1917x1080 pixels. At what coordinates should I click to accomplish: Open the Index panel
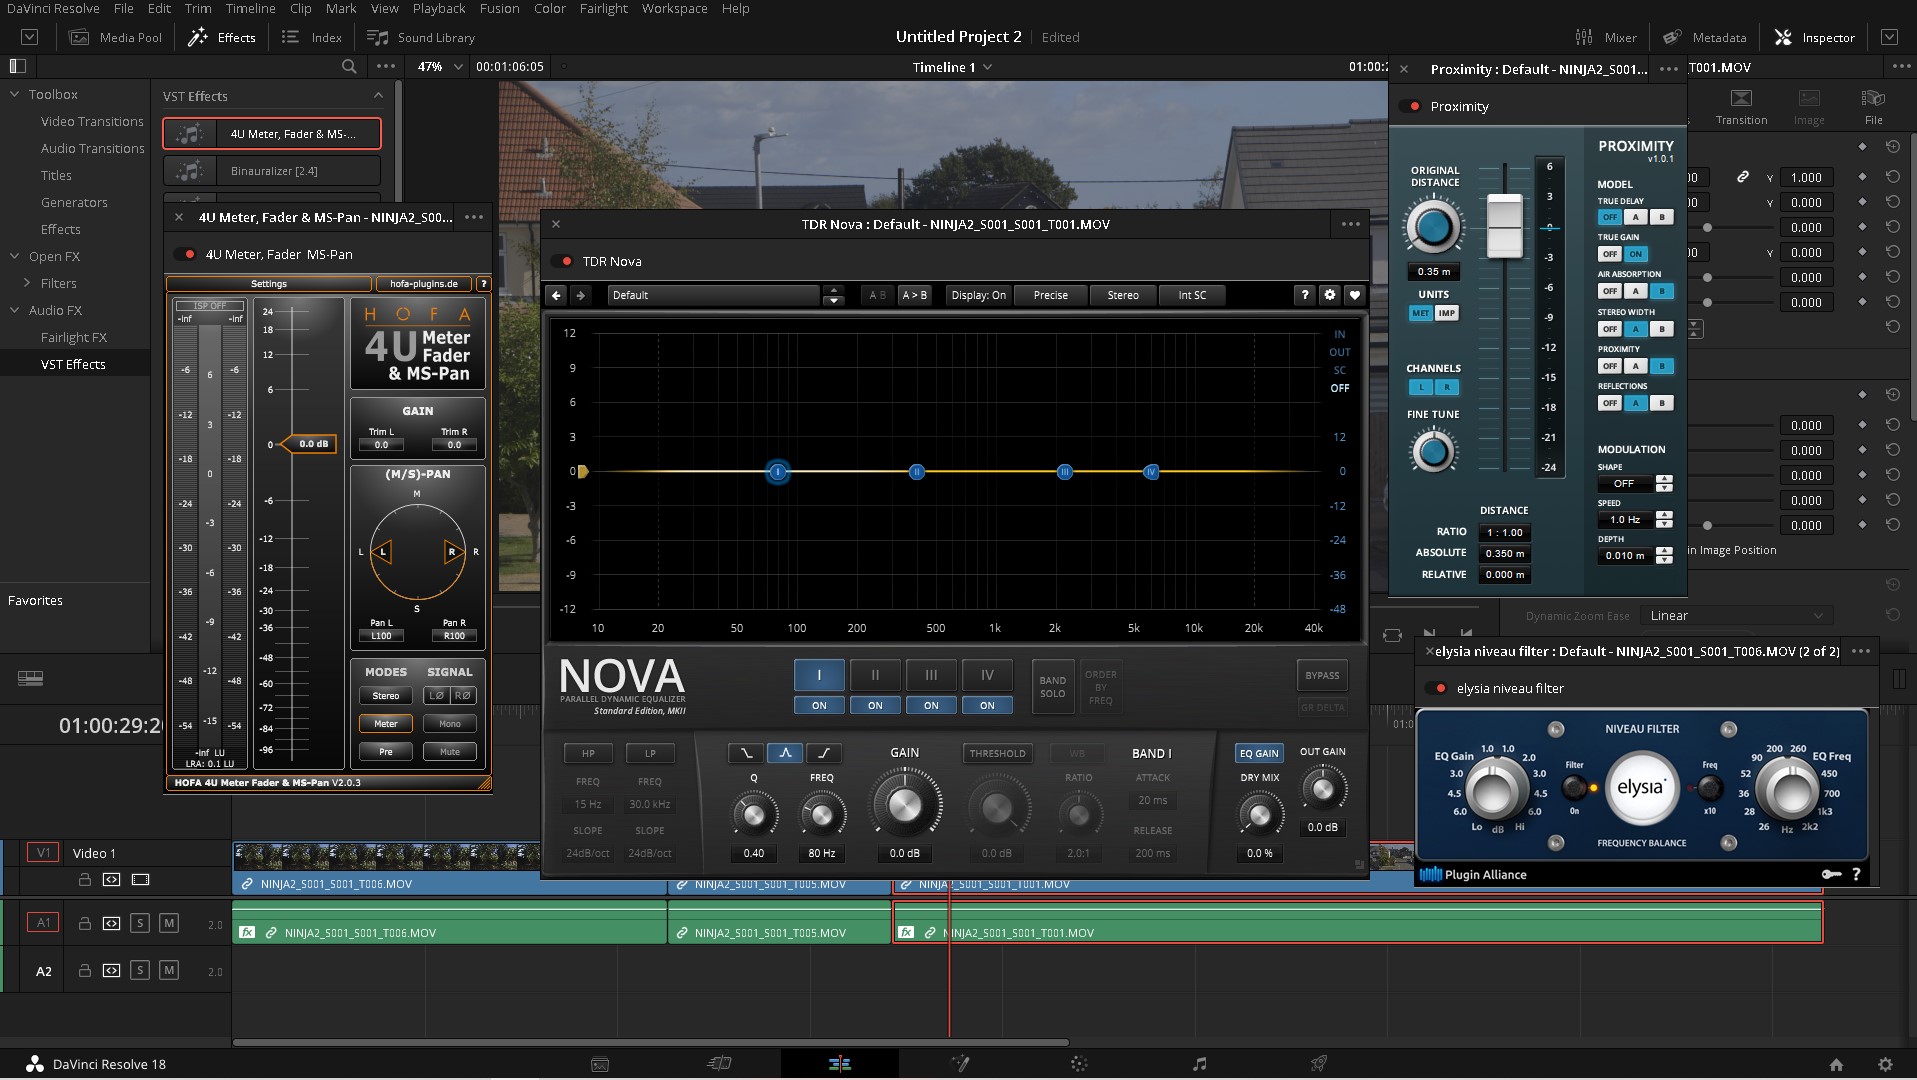(312, 37)
